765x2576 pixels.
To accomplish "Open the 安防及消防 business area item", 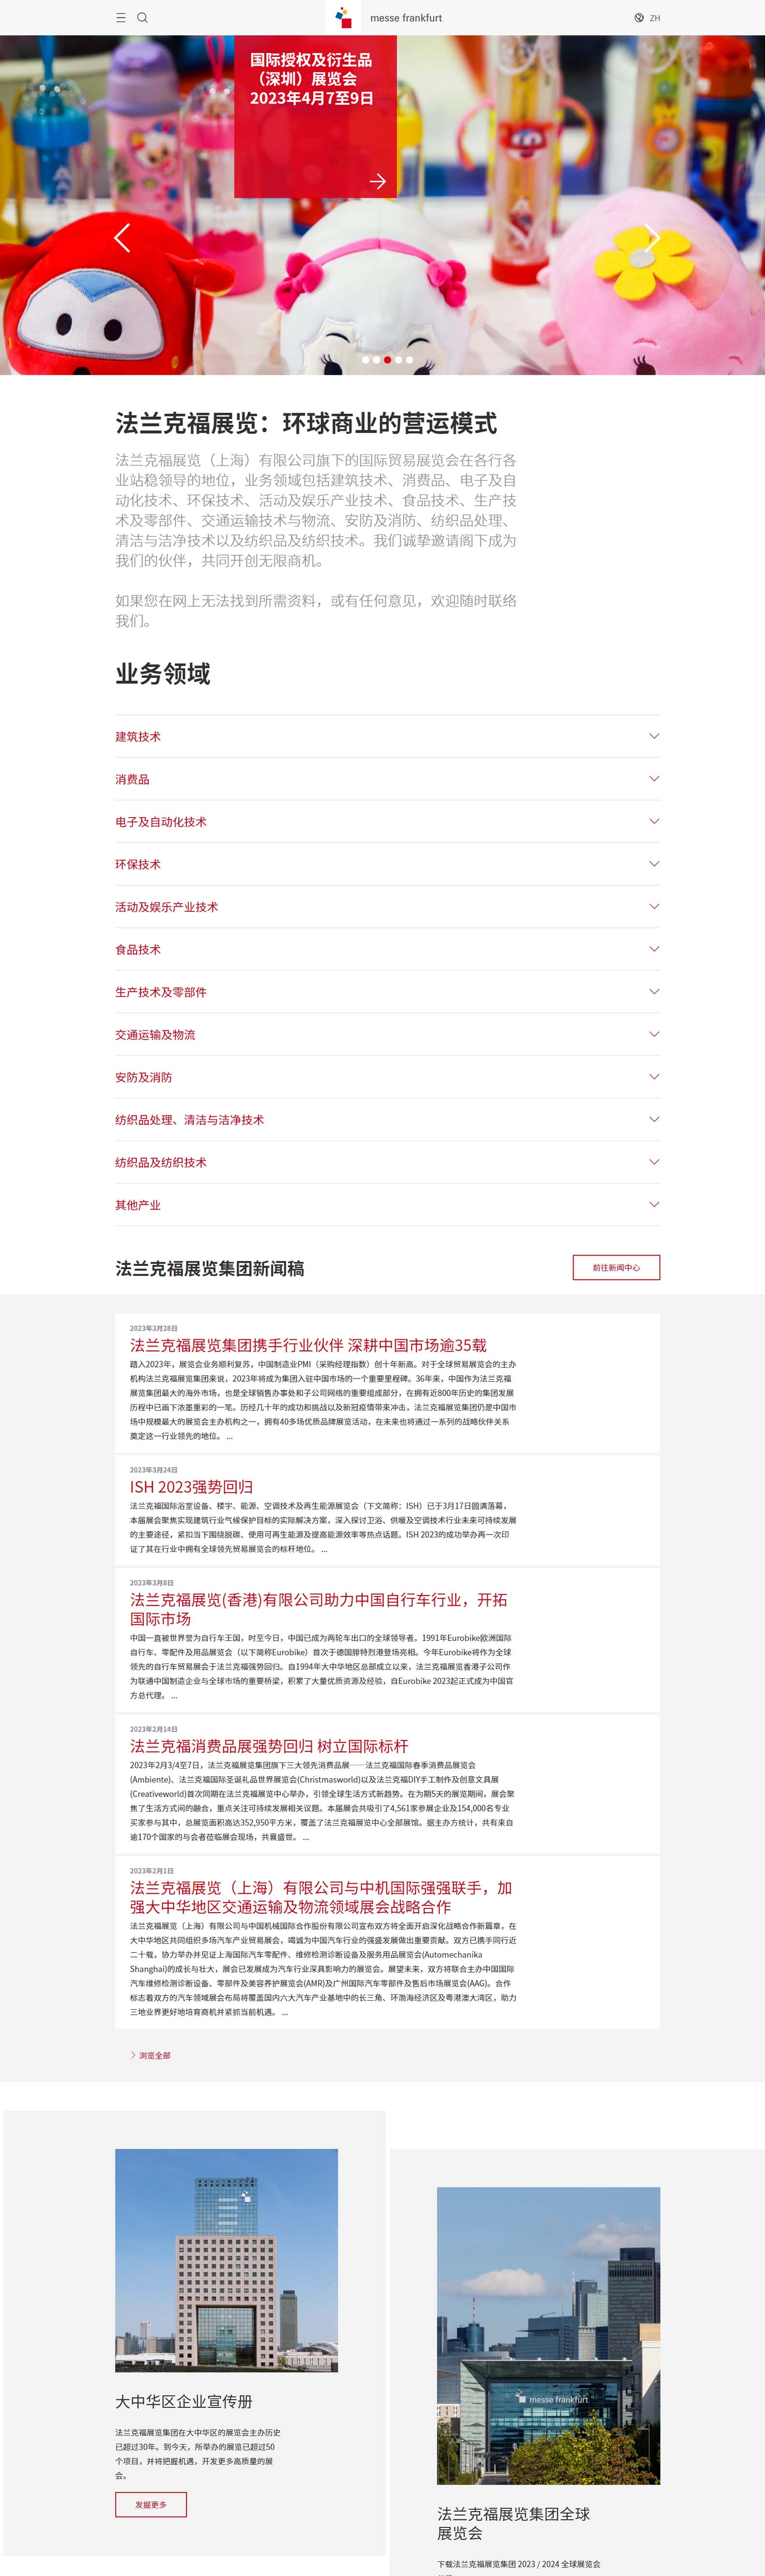I will point(143,1077).
